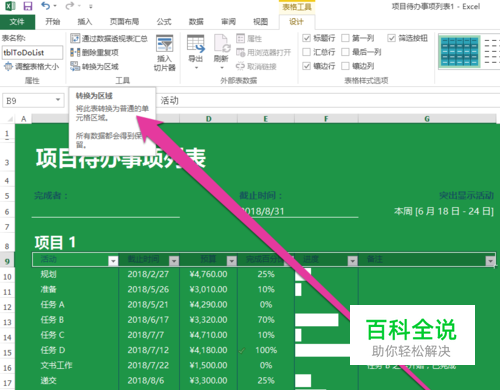Click the 导出 export icon
Image resolution: width=500 pixels, height=390 pixels.
(x=196, y=44)
